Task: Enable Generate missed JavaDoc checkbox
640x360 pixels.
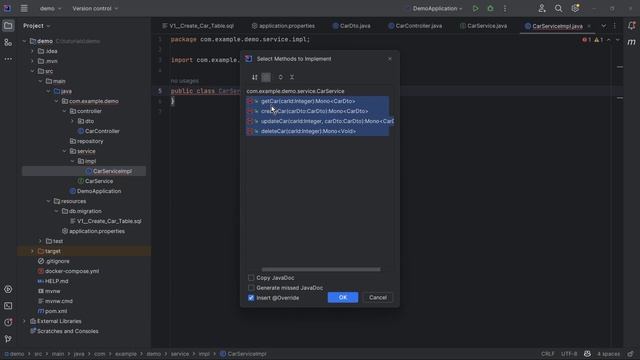Action: click(251, 288)
